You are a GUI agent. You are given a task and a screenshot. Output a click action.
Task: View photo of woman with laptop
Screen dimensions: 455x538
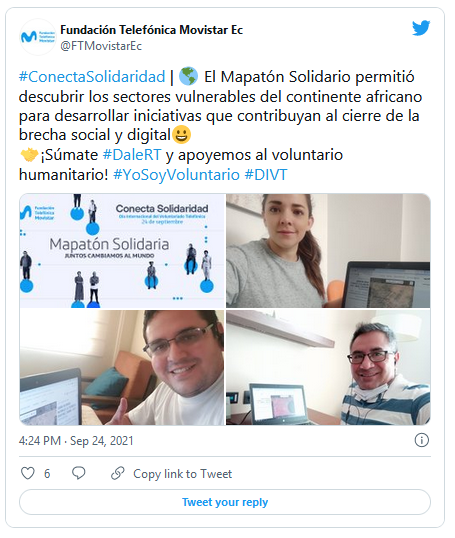point(328,251)
